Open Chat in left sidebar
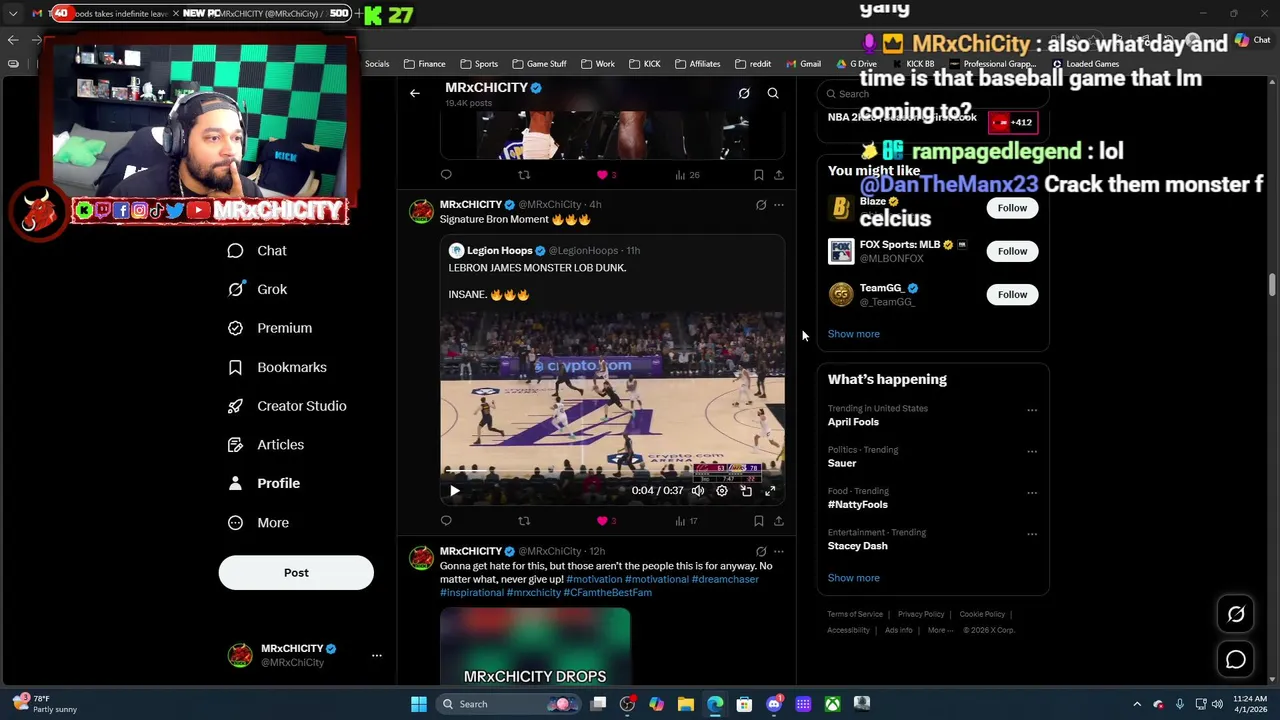Screen dimensions: 1280x720 click(x=257, y=251)
